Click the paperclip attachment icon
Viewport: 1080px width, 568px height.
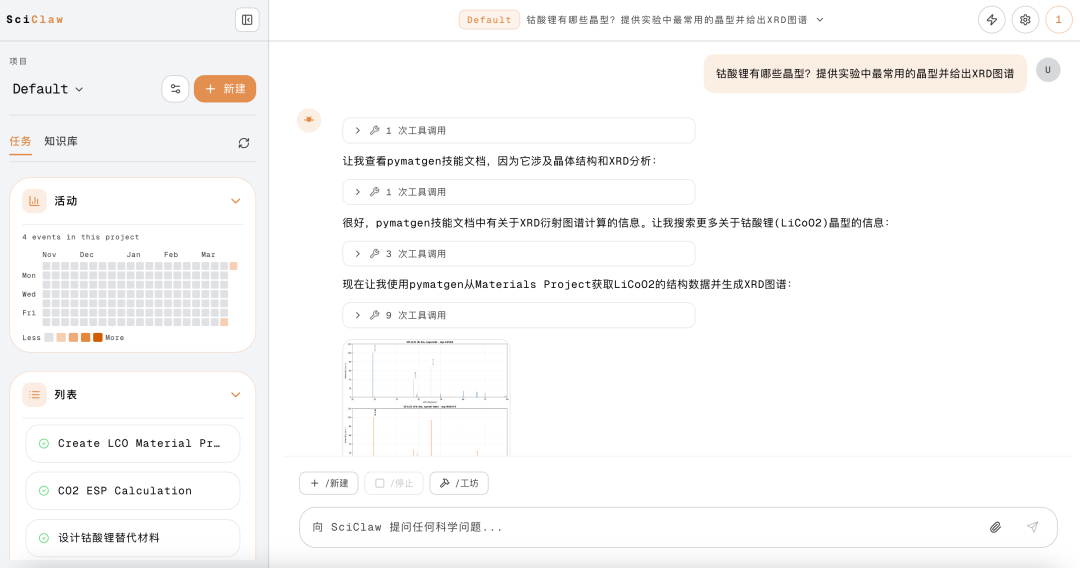pyautogui.click(x=995, y=527)
